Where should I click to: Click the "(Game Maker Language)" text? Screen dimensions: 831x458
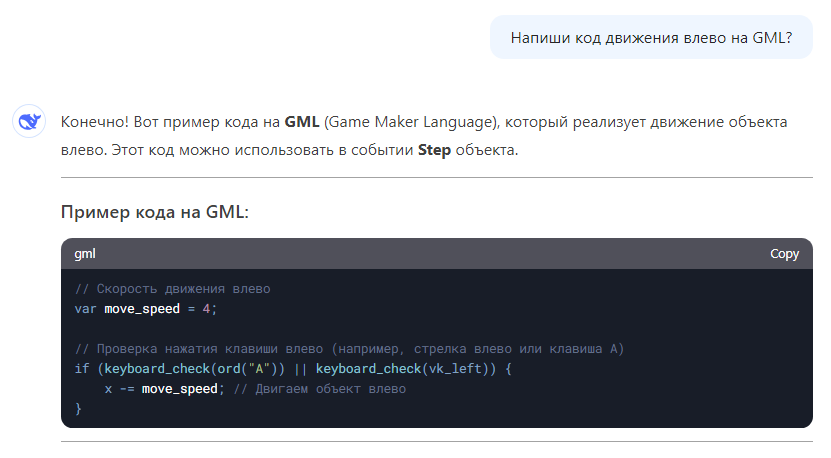tap(409, 122)
